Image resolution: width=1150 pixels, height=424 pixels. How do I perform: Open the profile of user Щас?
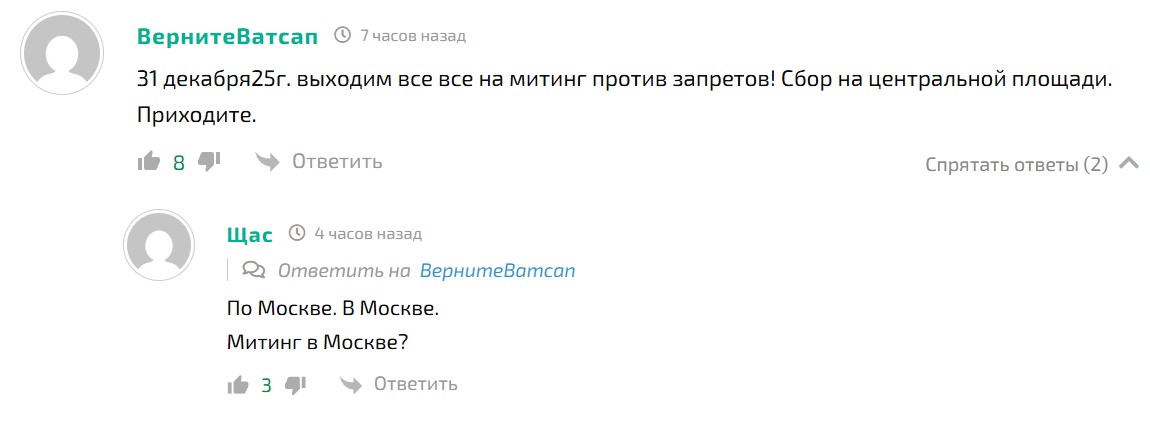(x=250, y=234)
